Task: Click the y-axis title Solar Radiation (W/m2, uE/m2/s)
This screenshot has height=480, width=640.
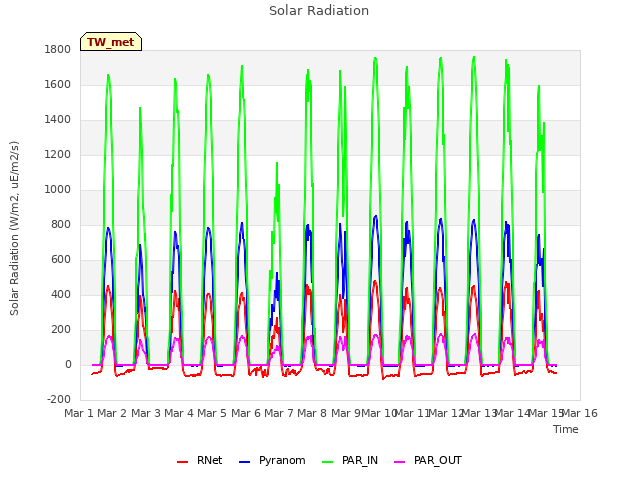Action: (x=14, y=228)
